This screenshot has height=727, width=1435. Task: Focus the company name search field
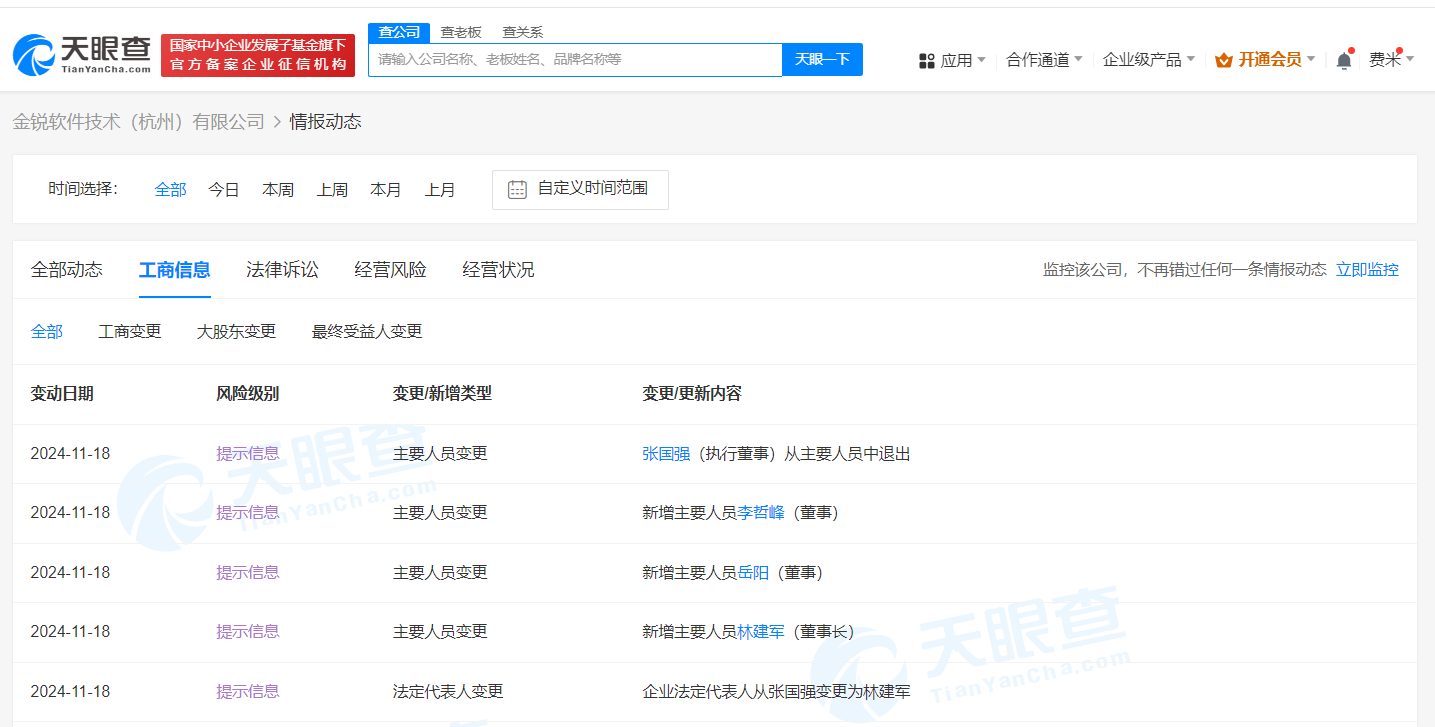(x=575, y=59)
